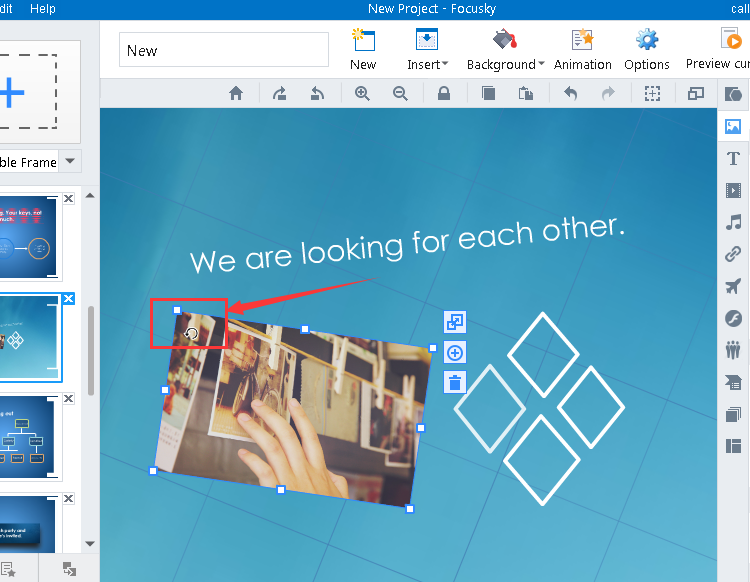Click the zoom in magnifier icon
750x582 pixels.
362,93
